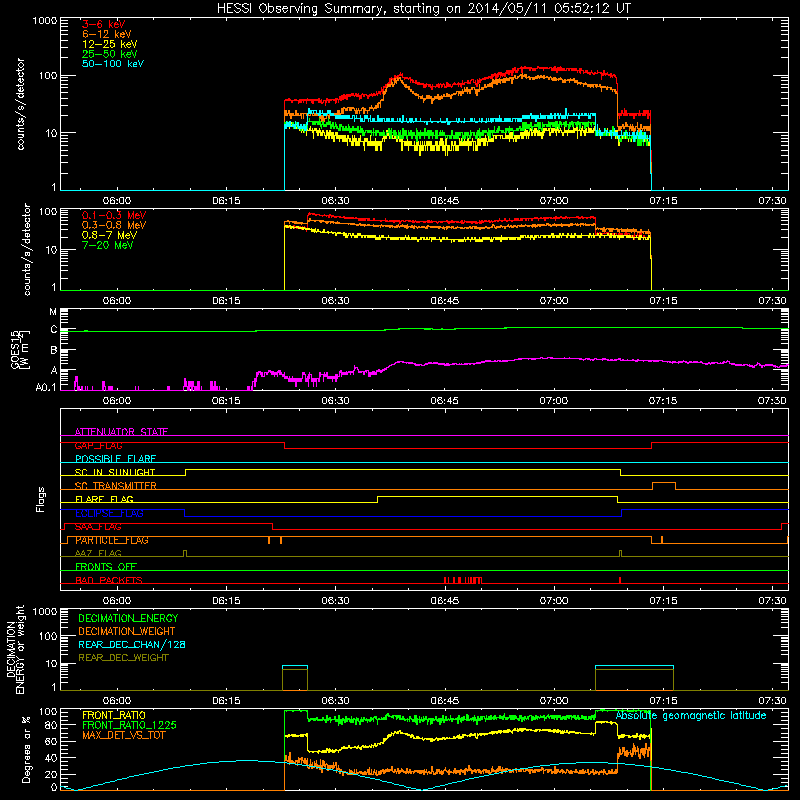
Task: Click the 0.3-0.8 MeV legend label
Action: 114,225
